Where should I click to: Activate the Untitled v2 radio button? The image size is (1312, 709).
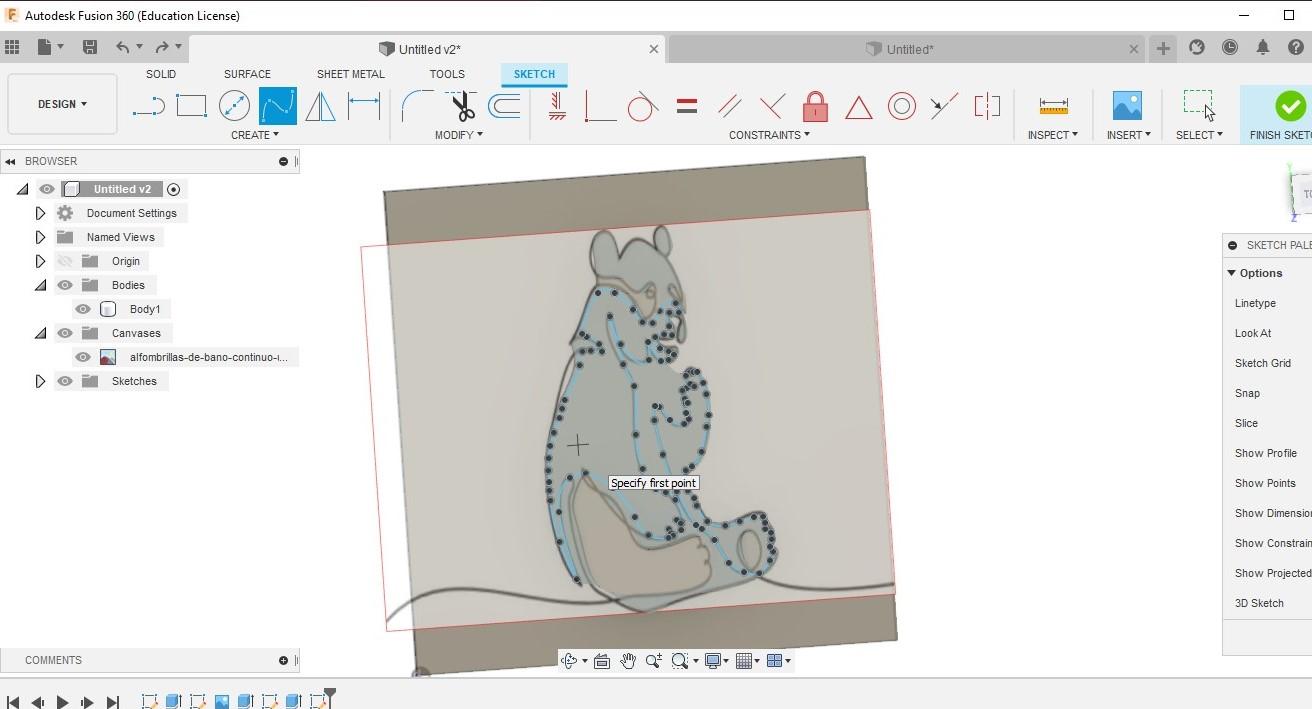174,189
